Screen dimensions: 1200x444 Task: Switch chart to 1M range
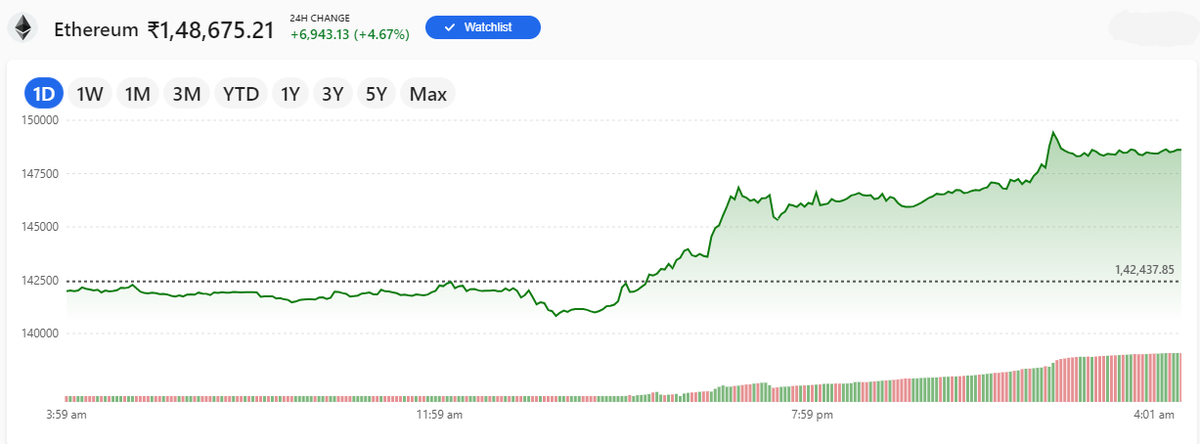(137, 94)
